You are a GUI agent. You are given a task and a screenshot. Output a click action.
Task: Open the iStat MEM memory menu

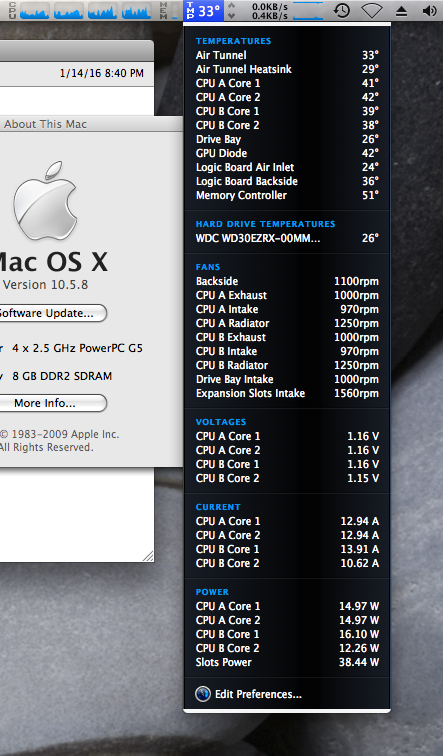[x=168, y=10]
